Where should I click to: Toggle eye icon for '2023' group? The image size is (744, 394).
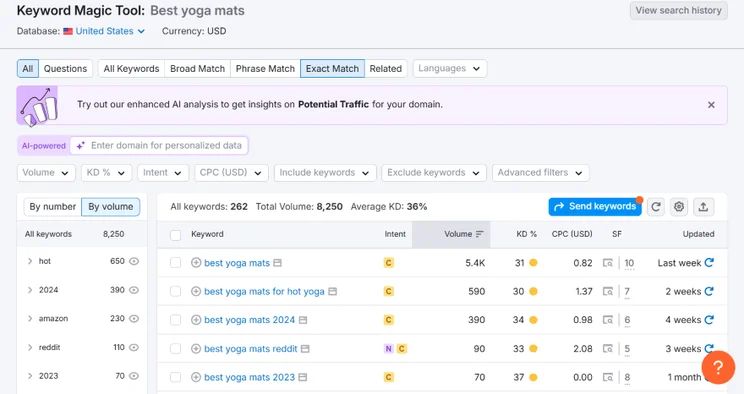pyautogui.click(x=134, y=376)
